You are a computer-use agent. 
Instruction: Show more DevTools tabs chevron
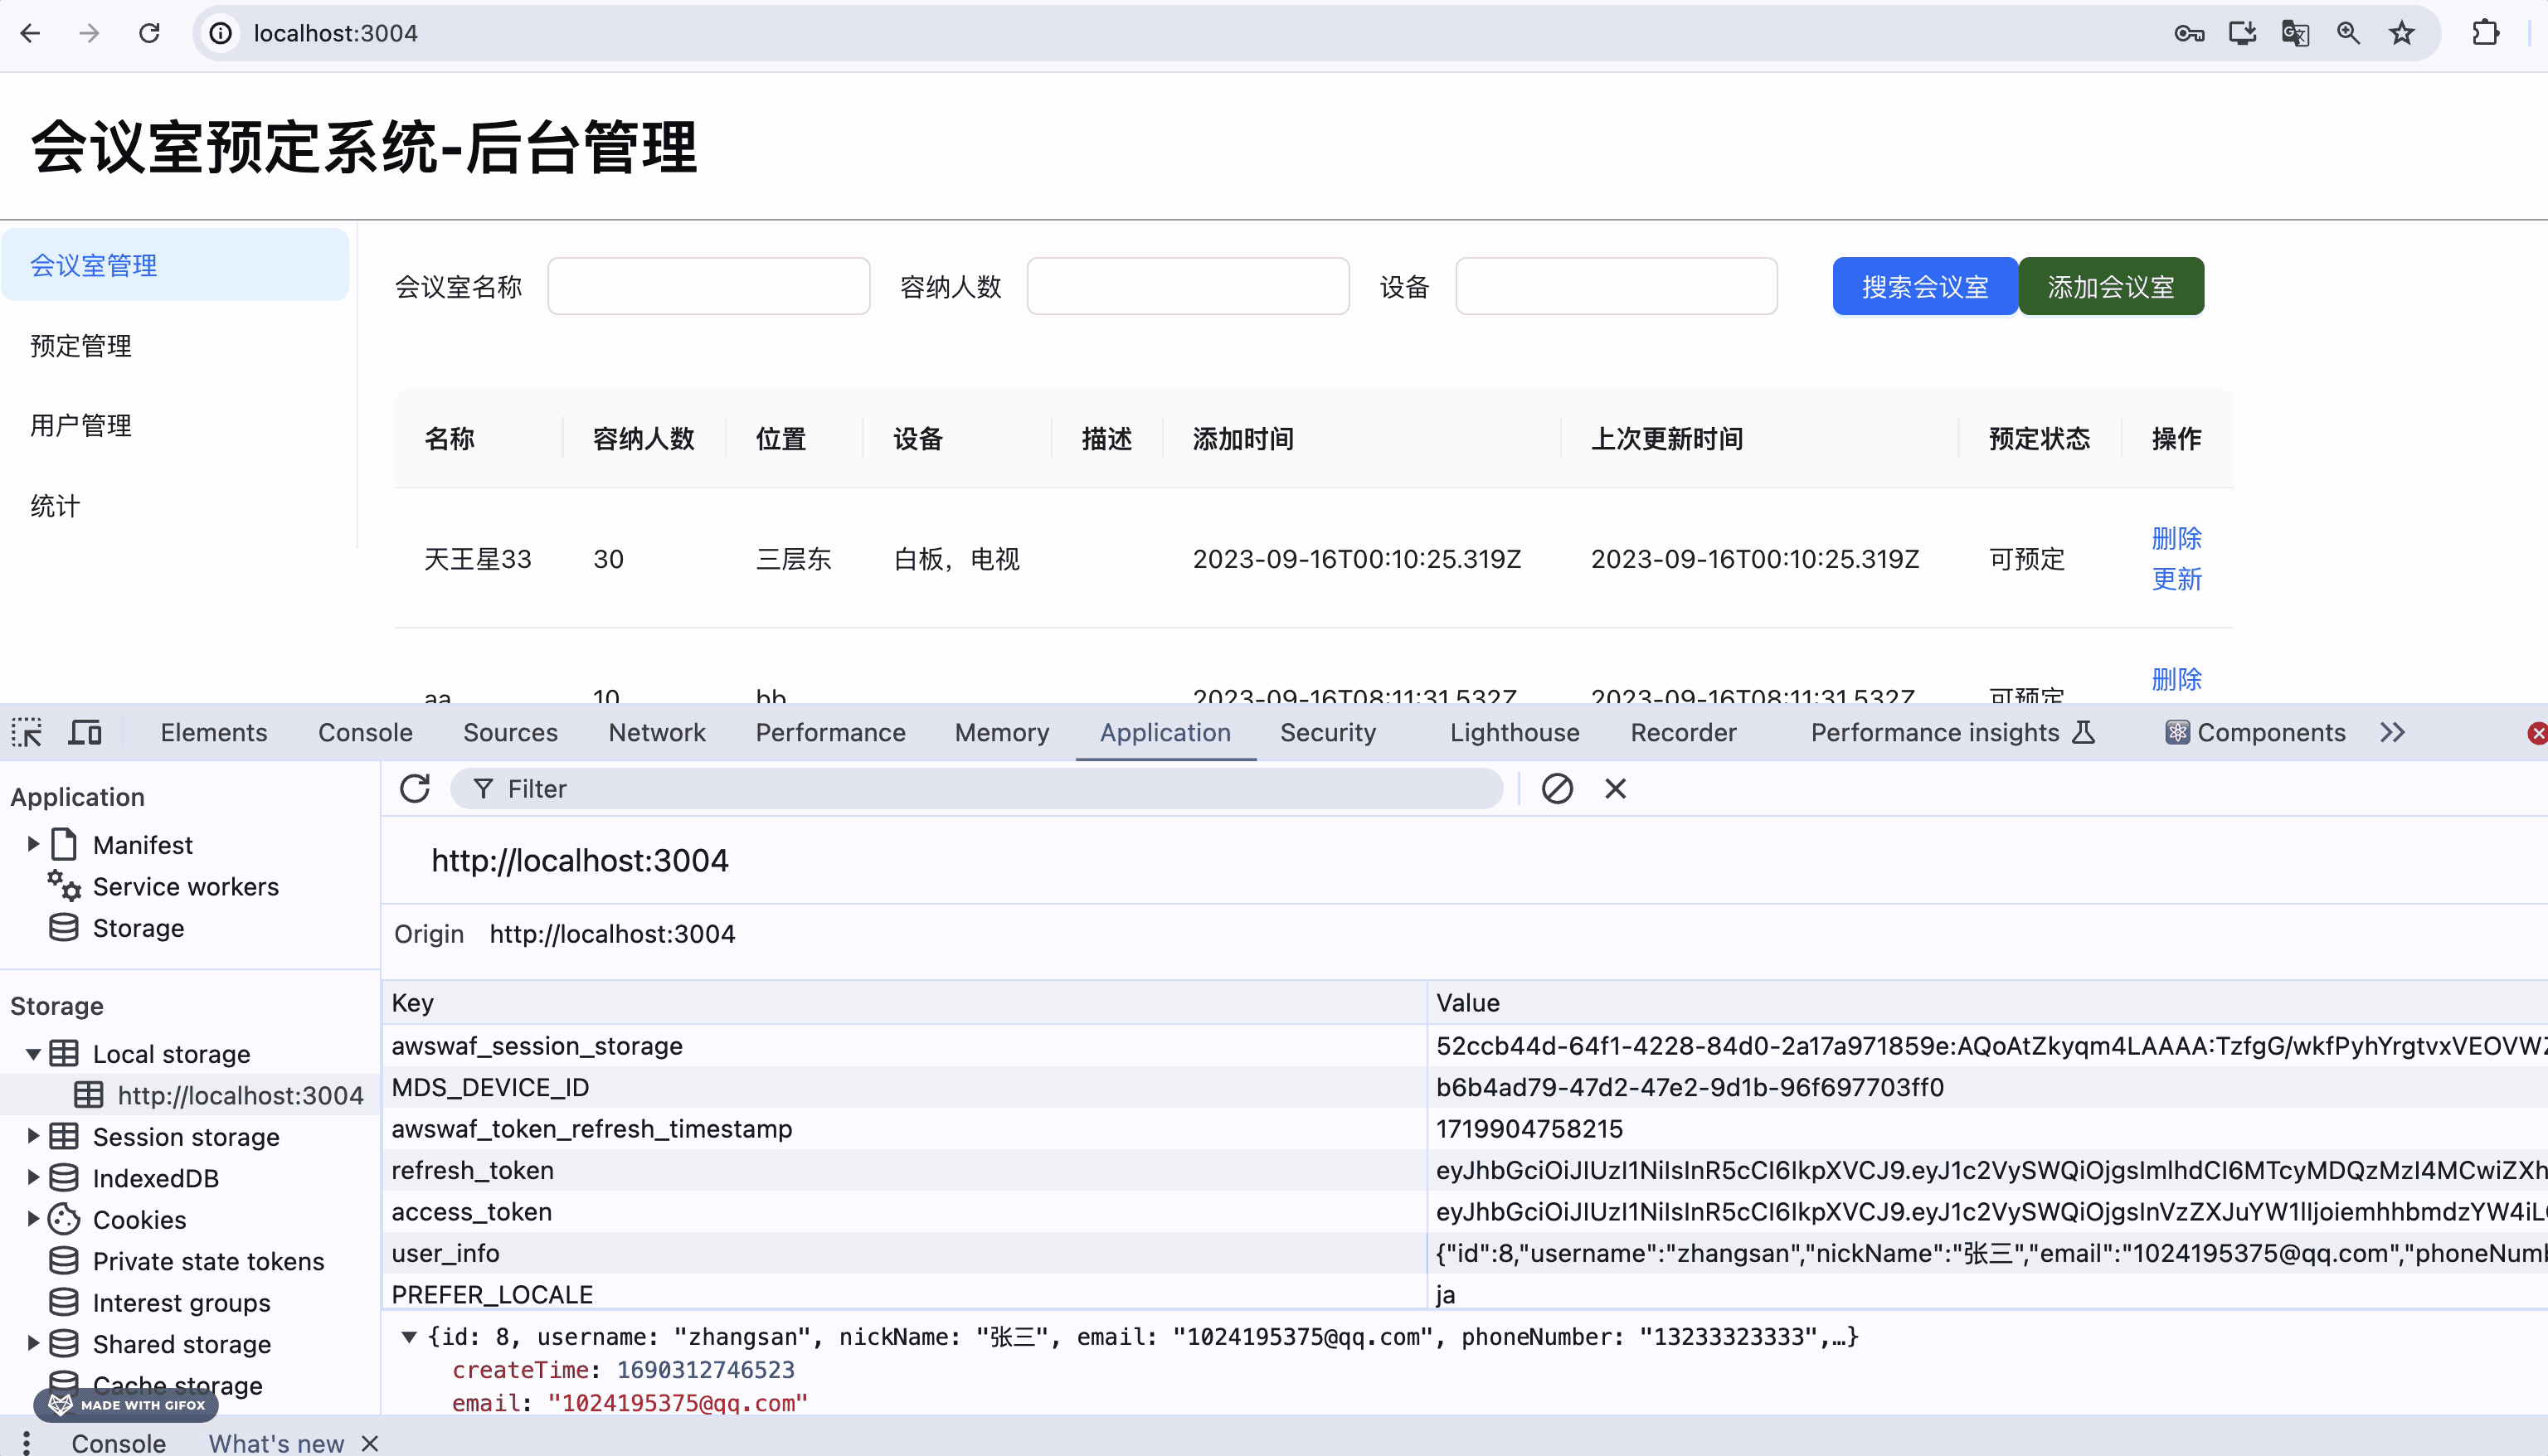coord(2392,733)
